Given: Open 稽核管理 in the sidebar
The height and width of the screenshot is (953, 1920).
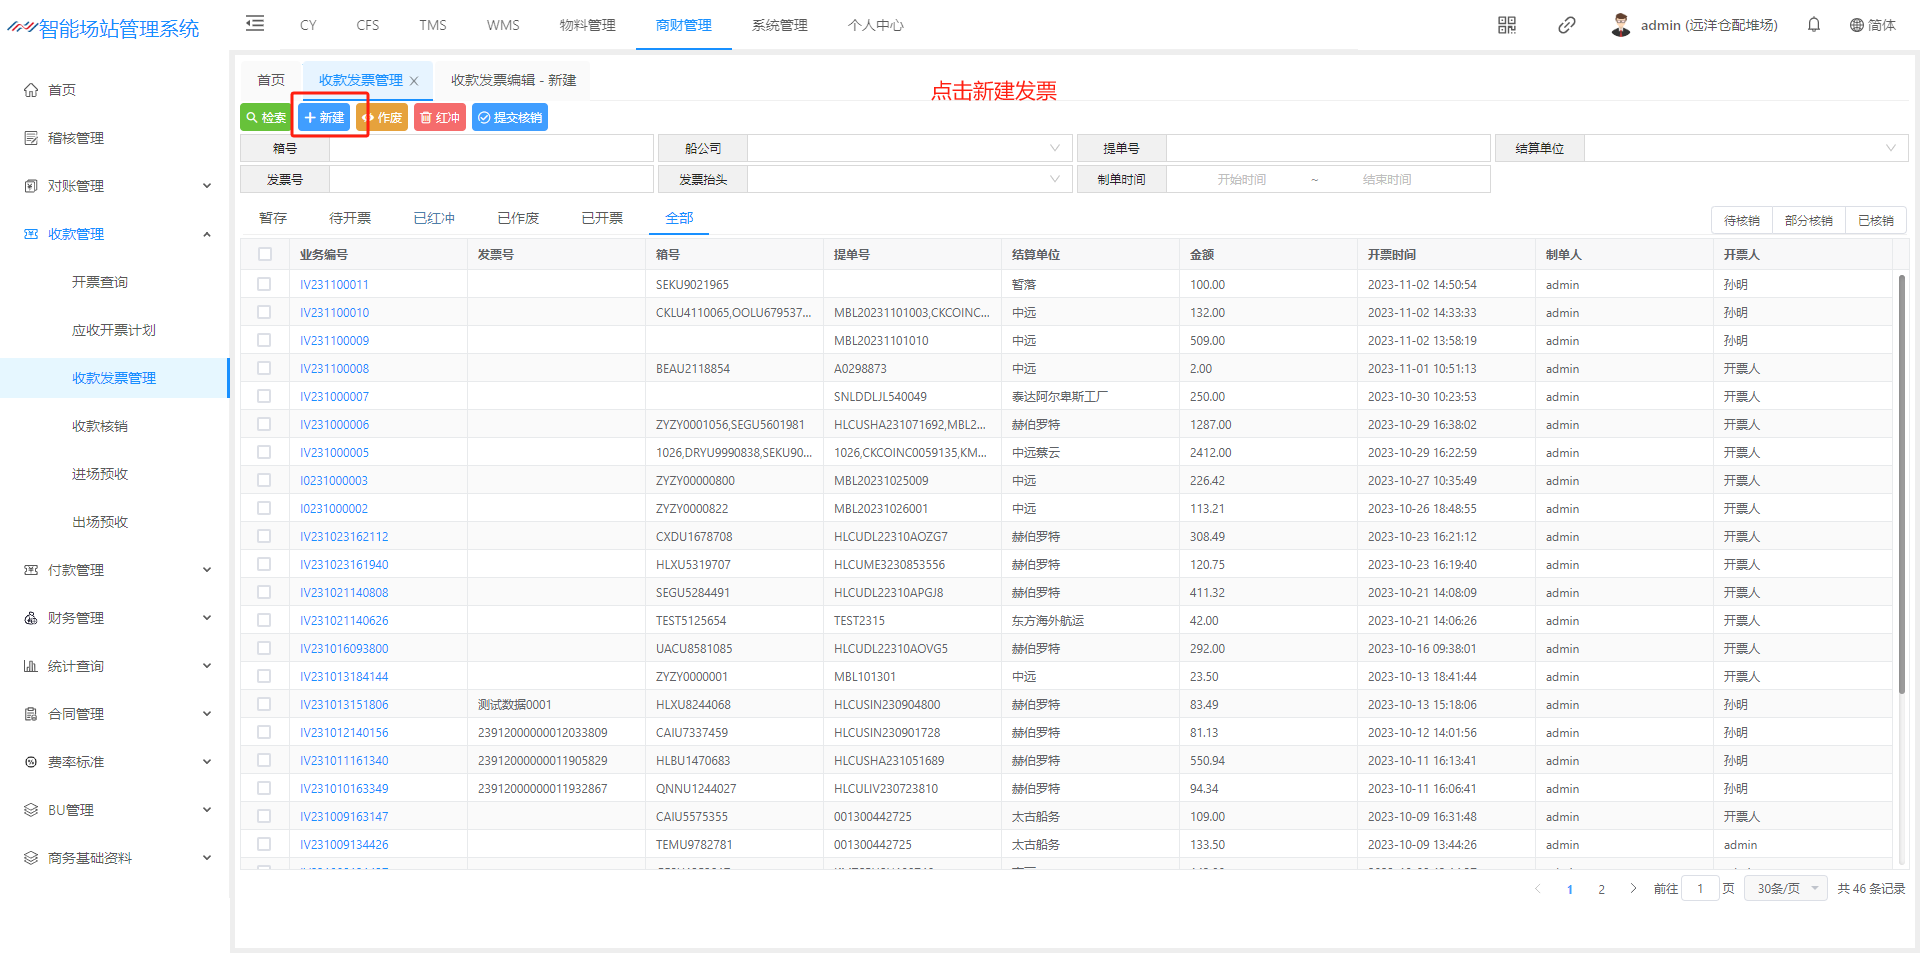Looking at the screenshot, I should (75, 138).
